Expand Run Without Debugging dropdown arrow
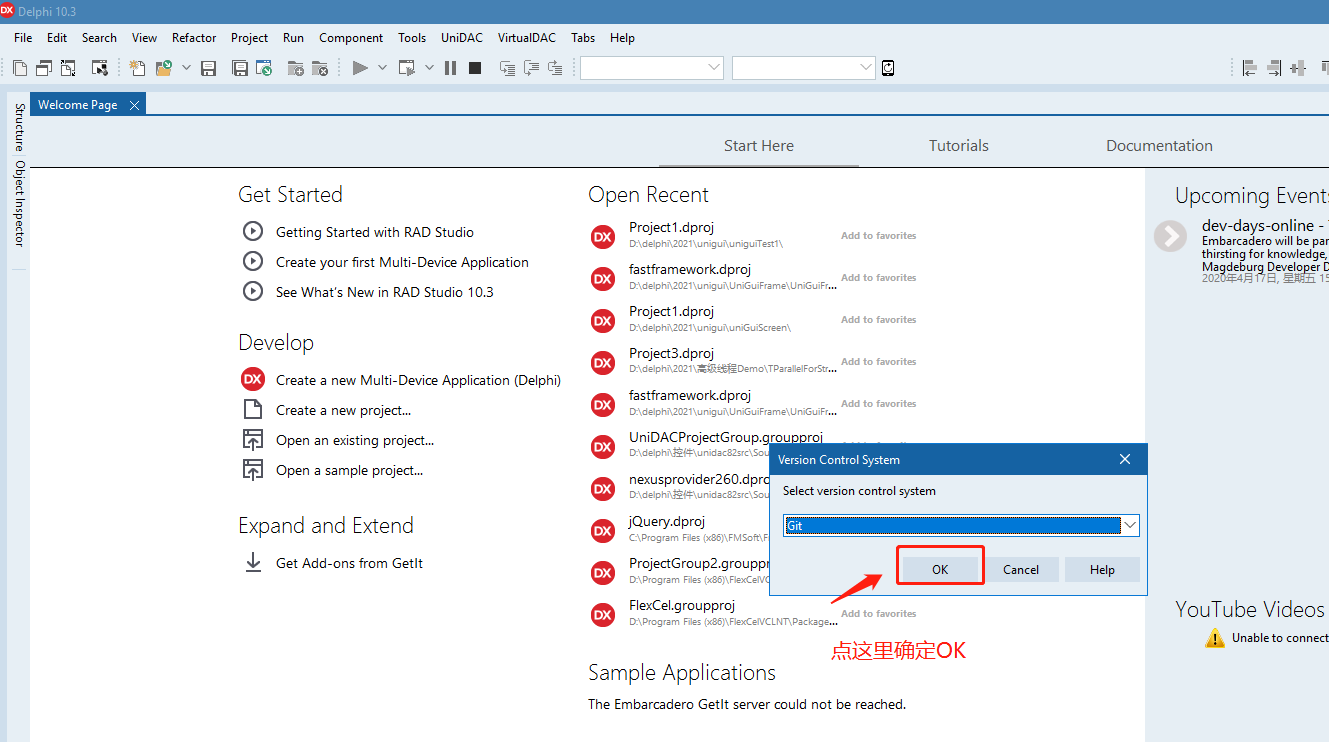The height and width of the screenshot is (742, 1329). [429, 68]
